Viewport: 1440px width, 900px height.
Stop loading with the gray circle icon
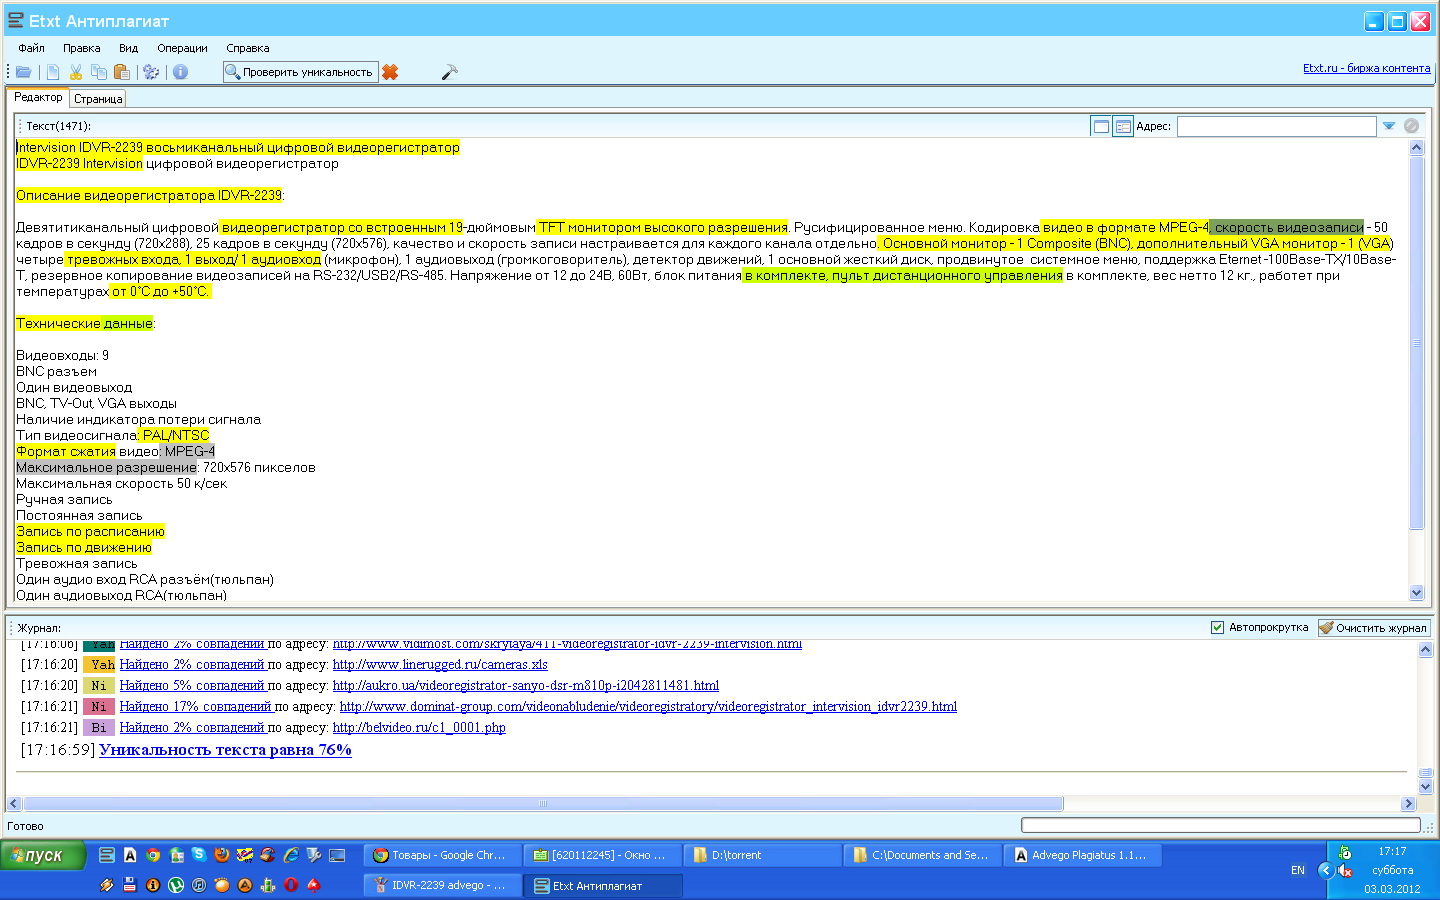click(x=1411, y=126)
